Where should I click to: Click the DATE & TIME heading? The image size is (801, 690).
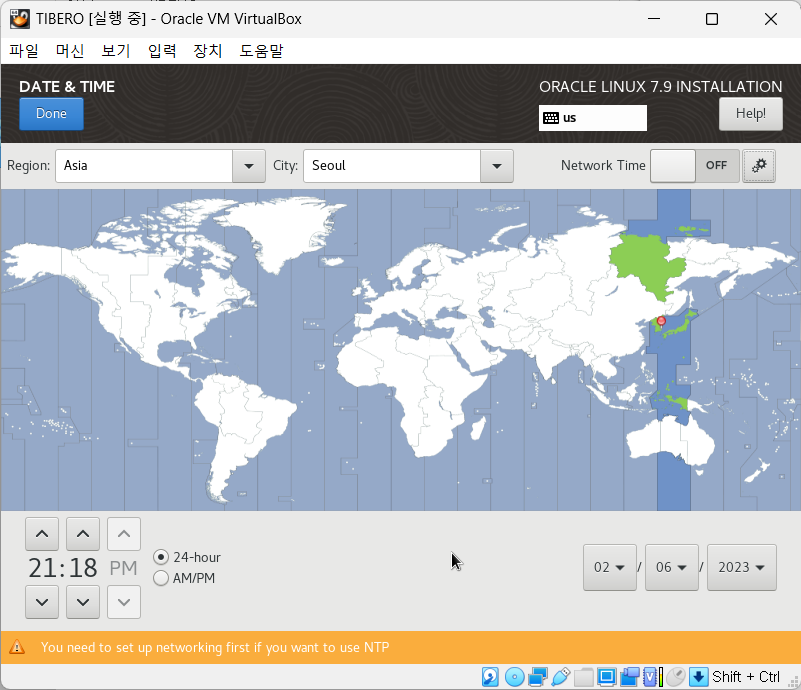[x=67, y=87]
